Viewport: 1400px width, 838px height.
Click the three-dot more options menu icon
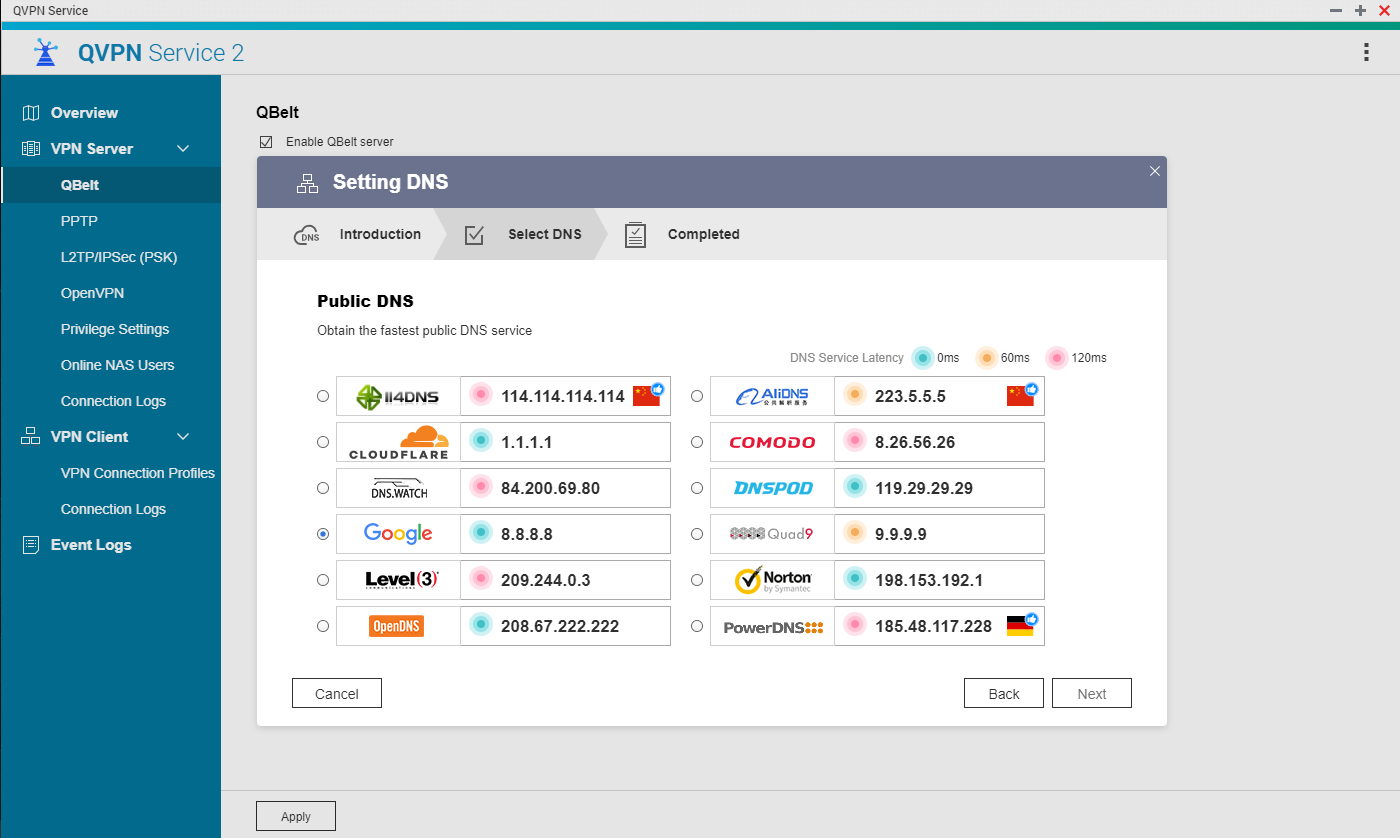point(1366,53)
